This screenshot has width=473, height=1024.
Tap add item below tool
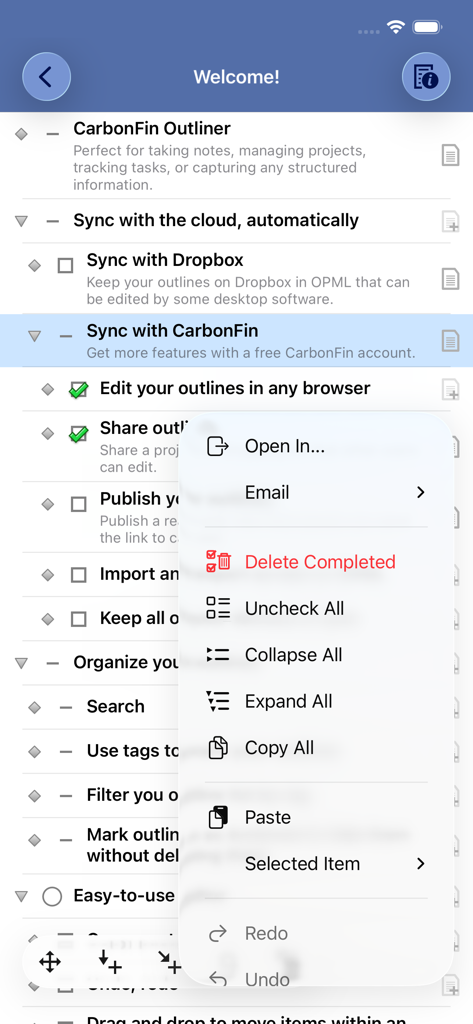(109, 961)
